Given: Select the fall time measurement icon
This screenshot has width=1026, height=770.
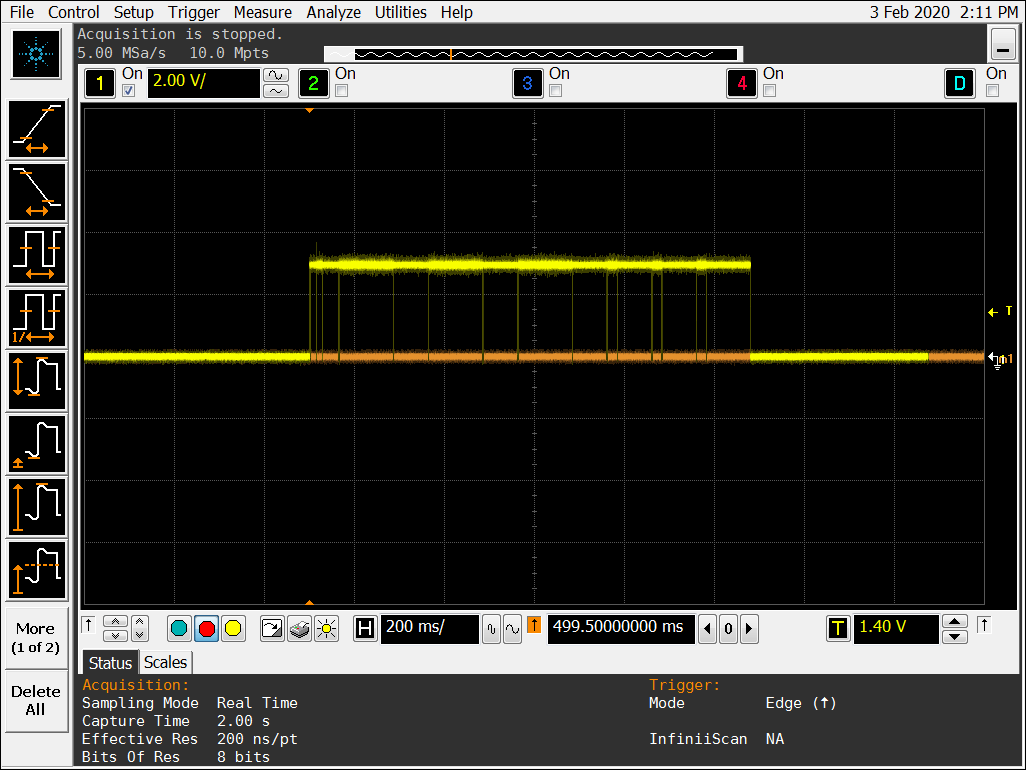Looking at the screenshot, I should coord(37,192).
